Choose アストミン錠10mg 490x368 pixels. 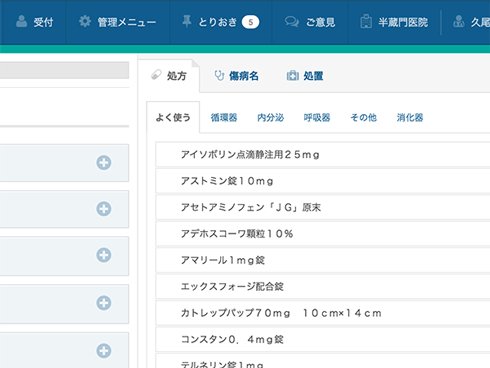pos(323,181)
